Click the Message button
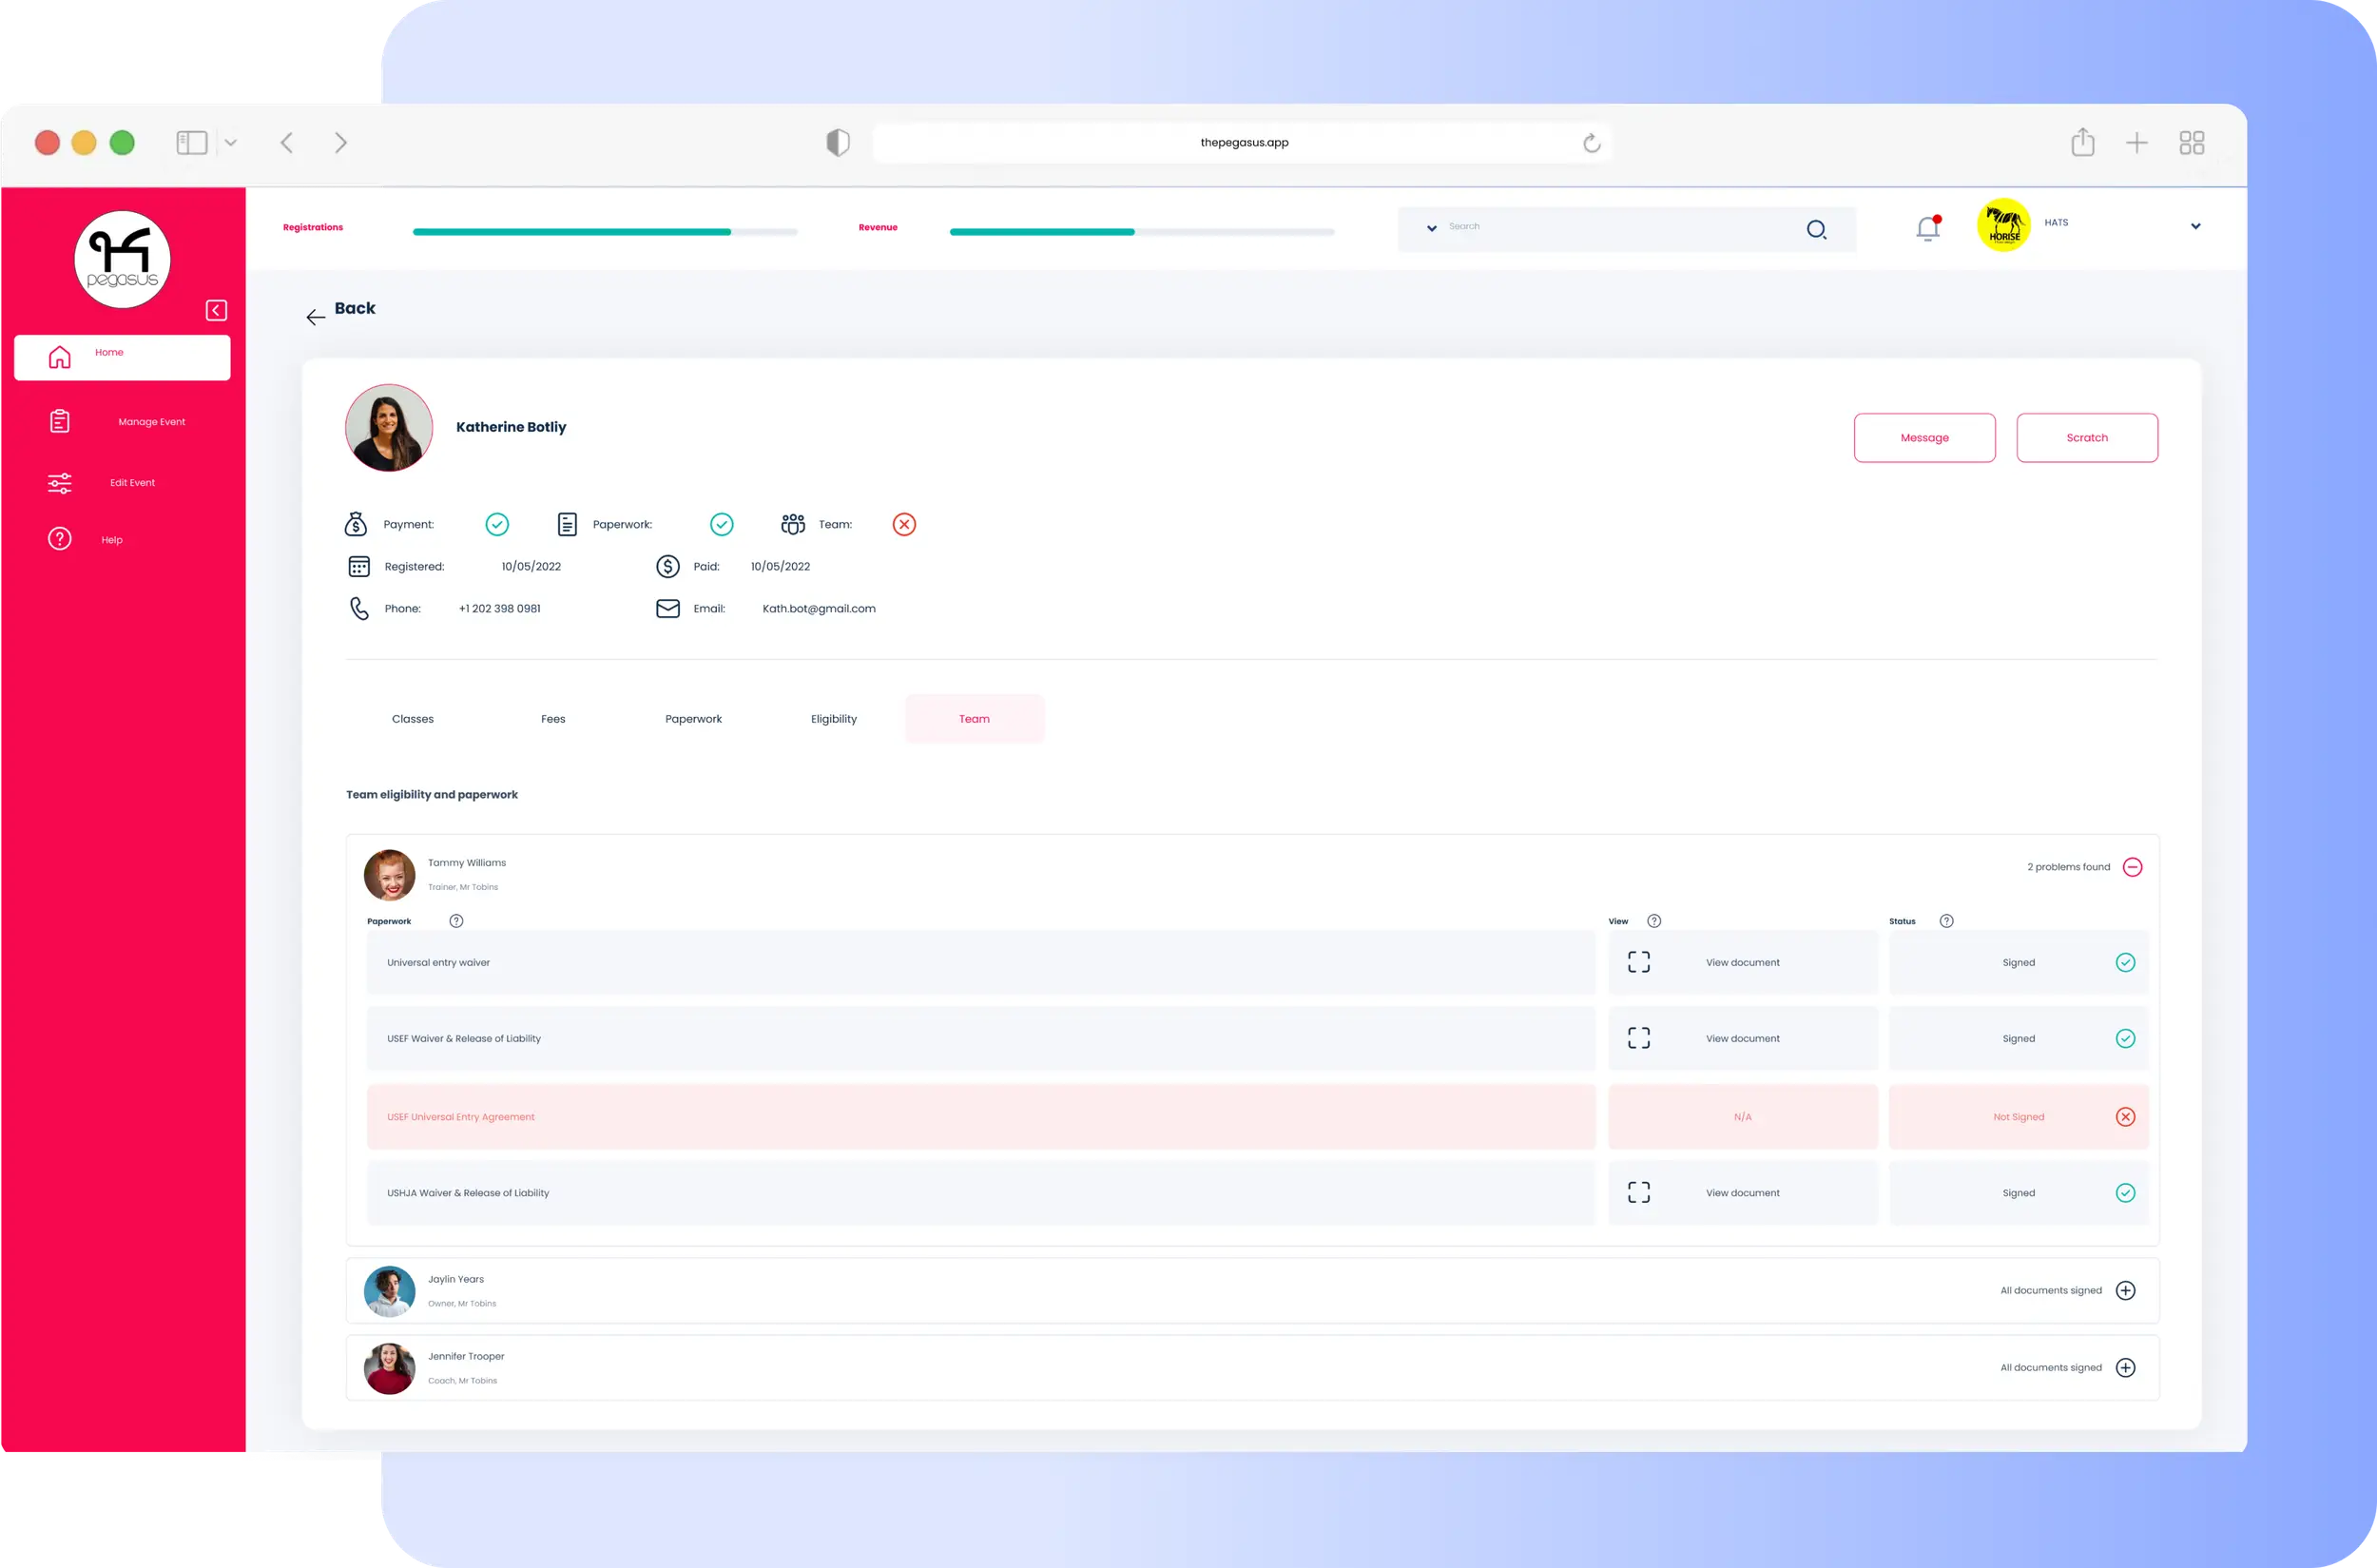The width and height of the screenshot is (2377, 1568). (x=1924, y=438)
